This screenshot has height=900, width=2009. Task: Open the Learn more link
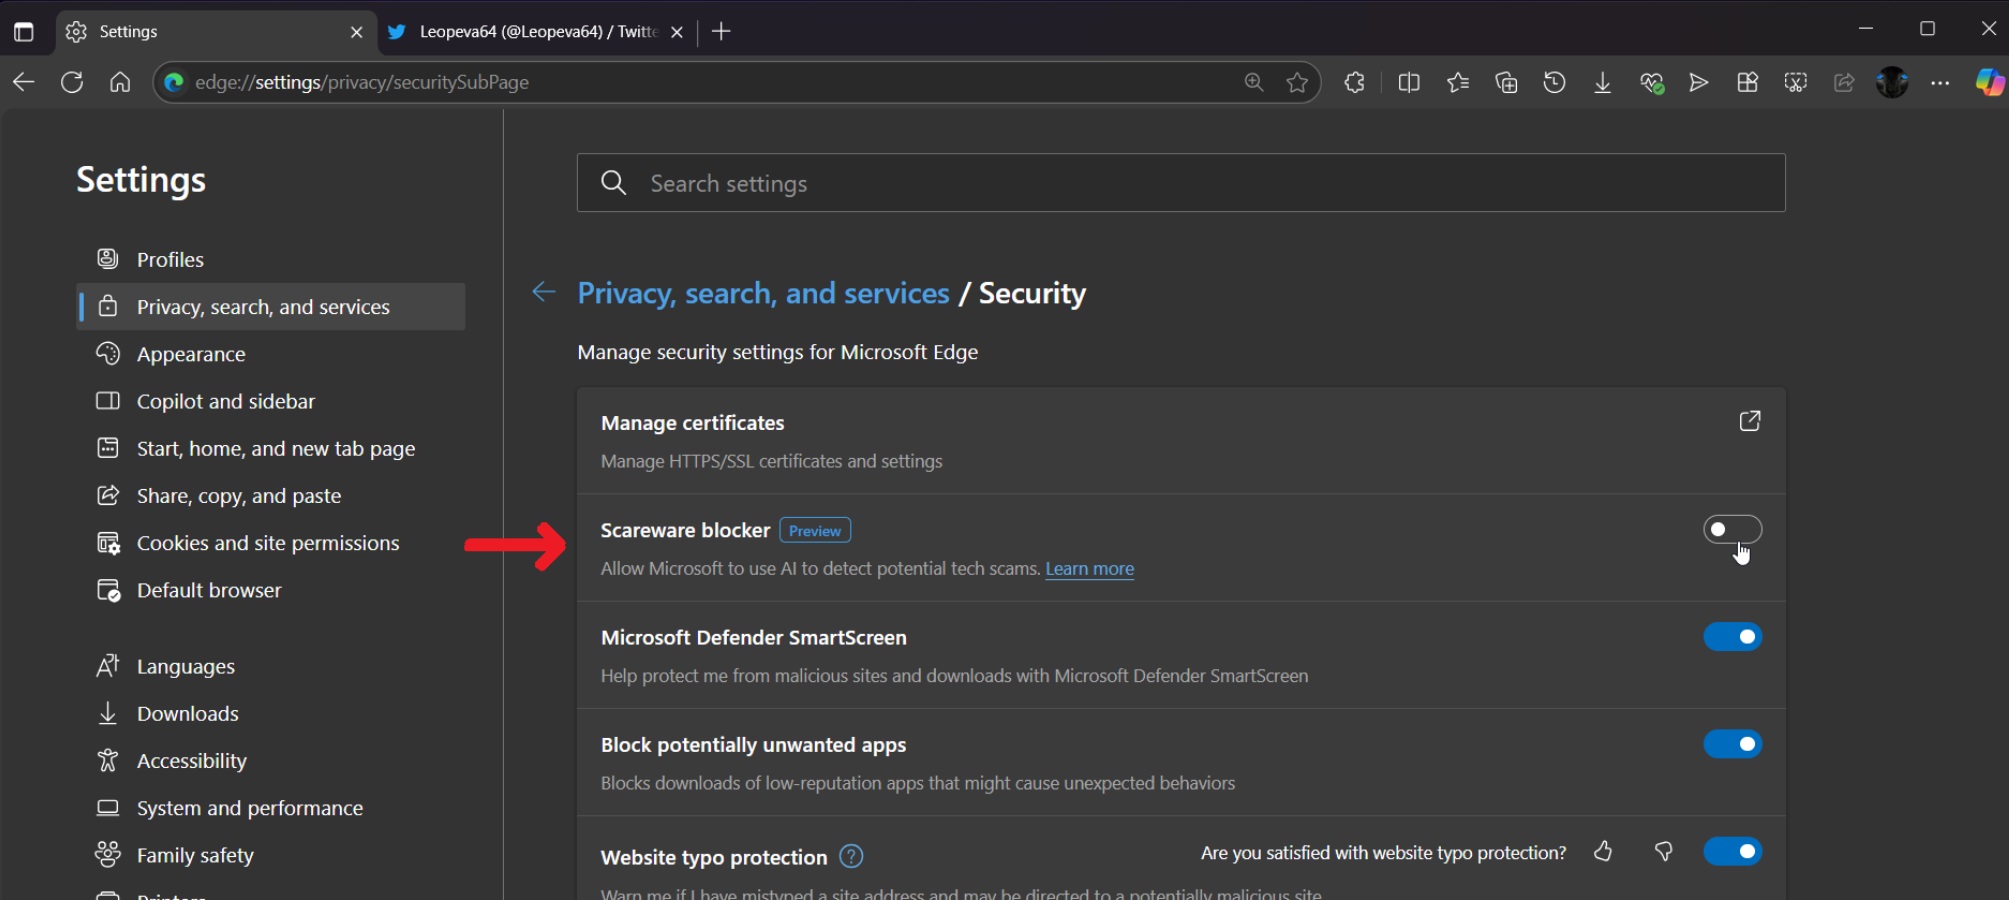point(1089,568)
